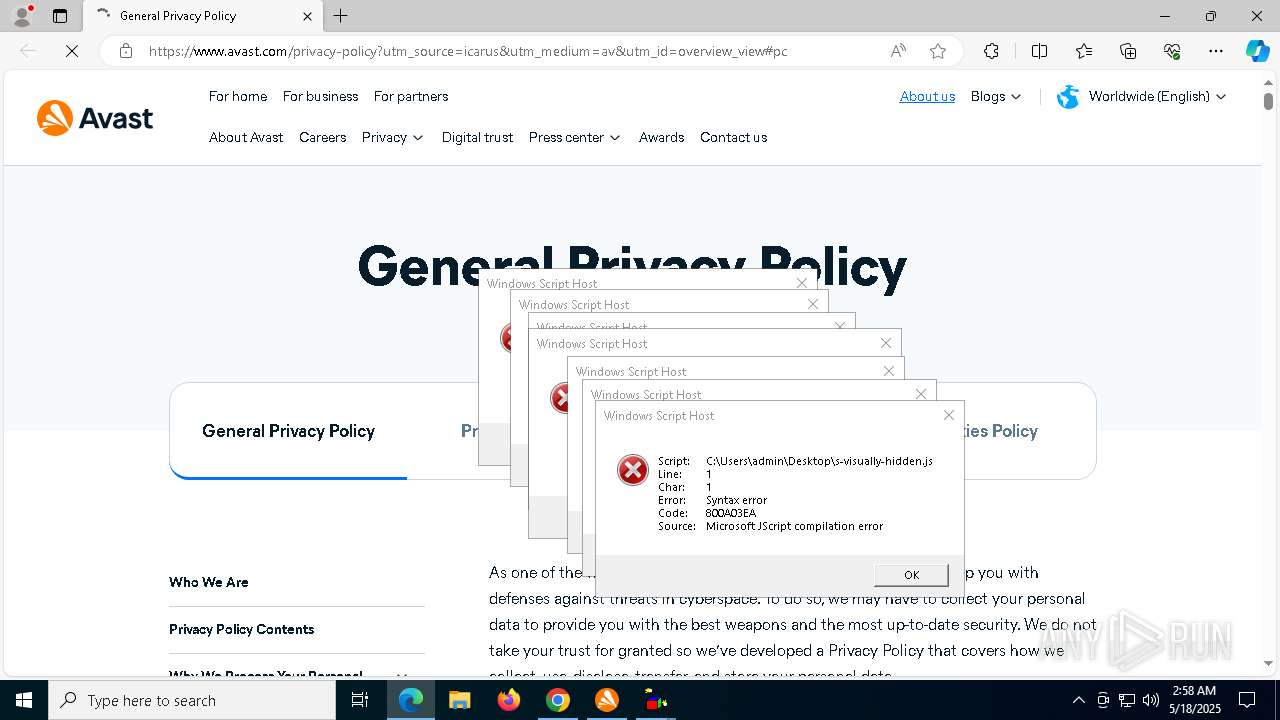
Task: Open the notification center icon
Action: pos(1247,700)
